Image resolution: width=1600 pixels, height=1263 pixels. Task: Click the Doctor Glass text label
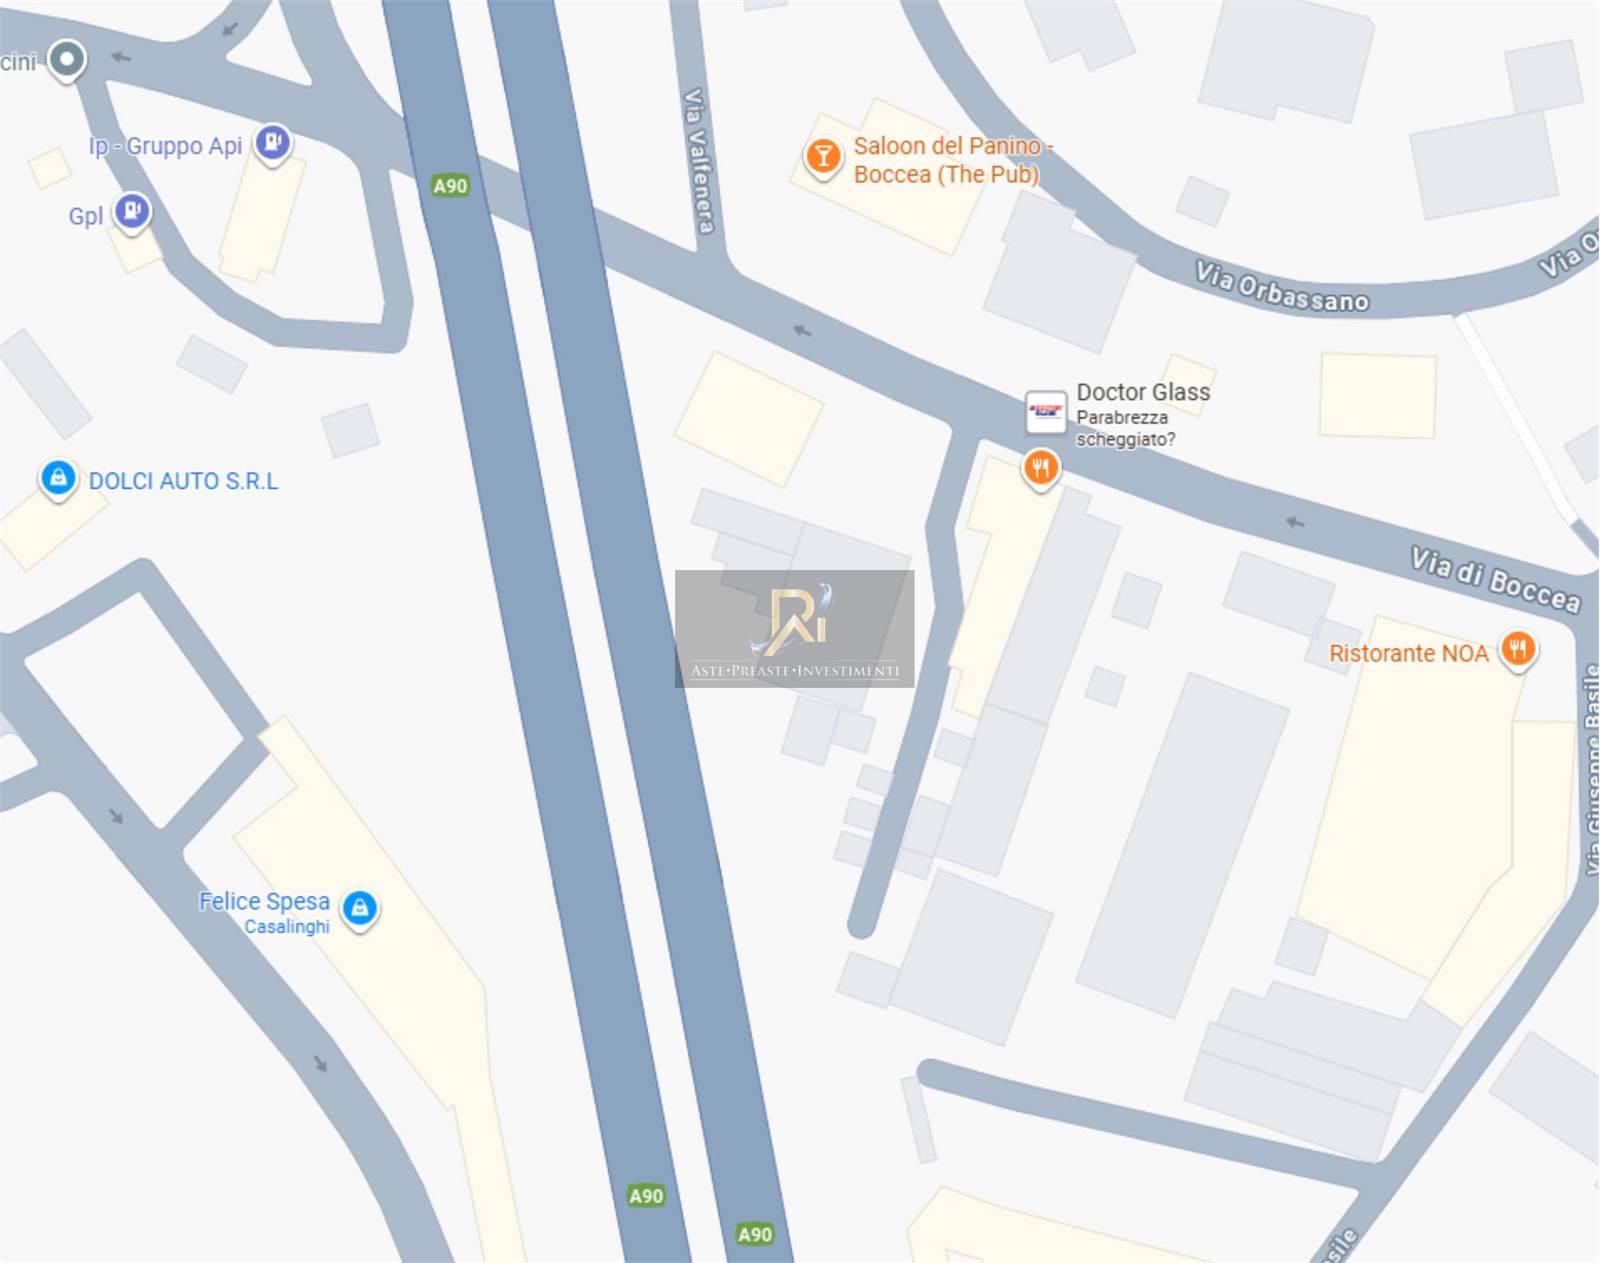1143,392
